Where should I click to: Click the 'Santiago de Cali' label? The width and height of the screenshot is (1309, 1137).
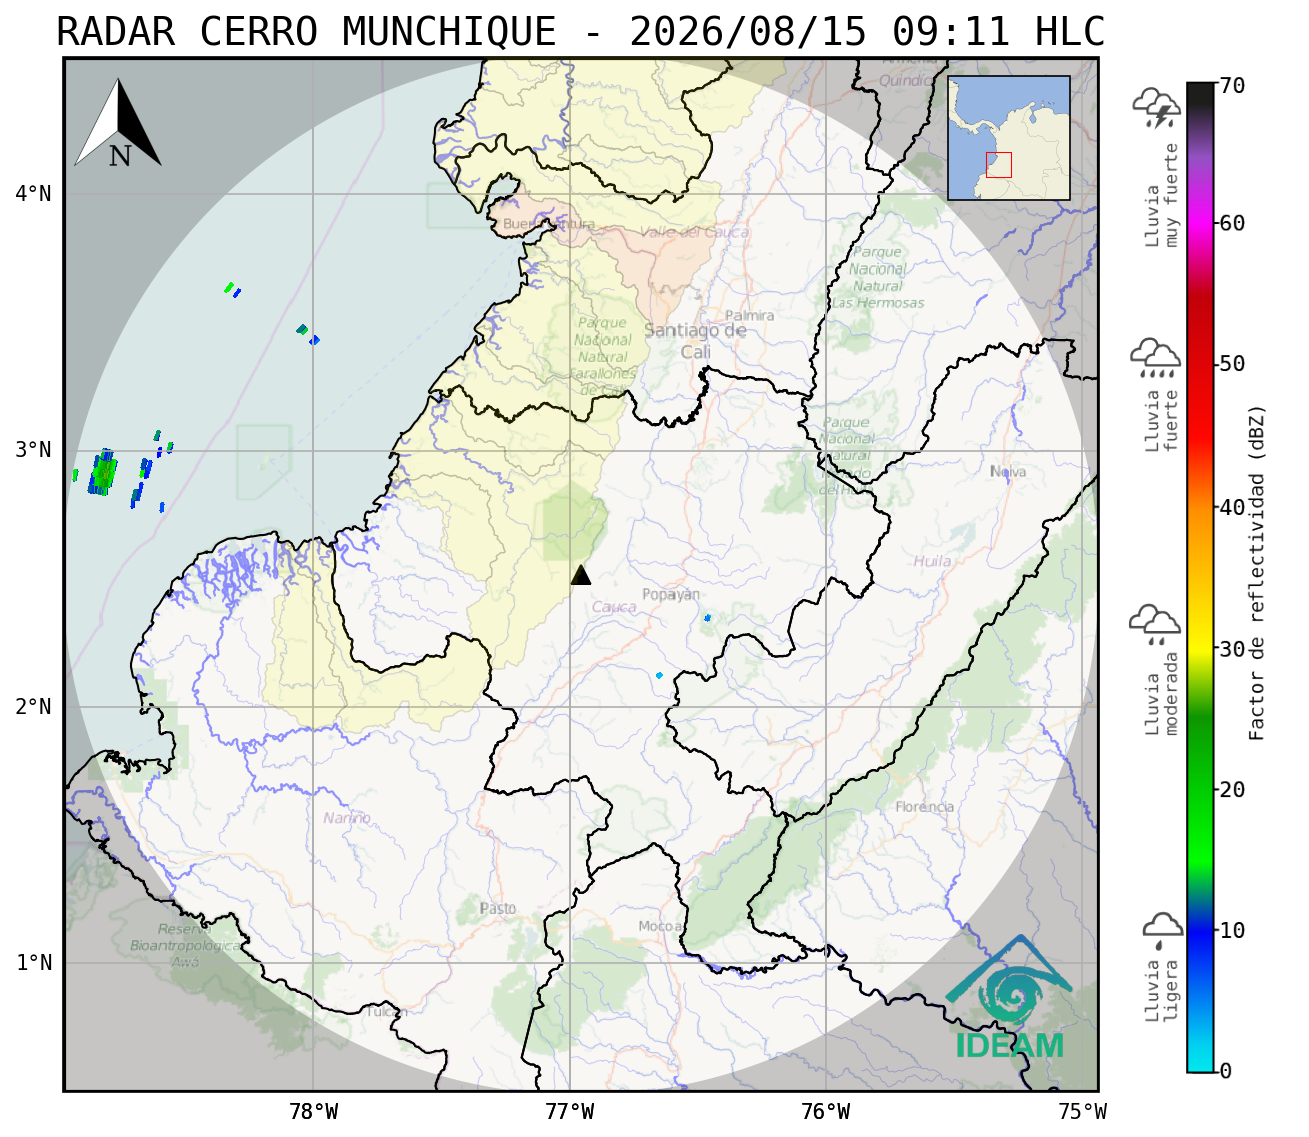coord(696,341)
